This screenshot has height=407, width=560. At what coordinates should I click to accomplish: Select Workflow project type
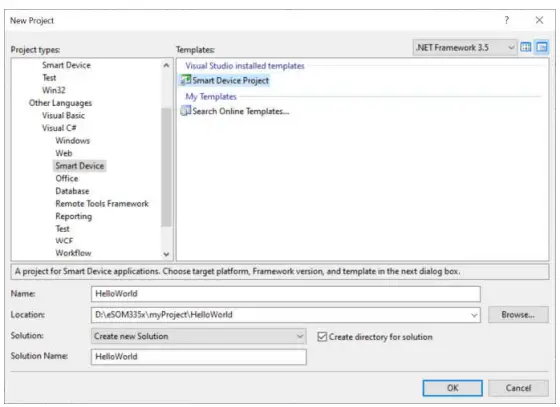click(x=73, y=253)
